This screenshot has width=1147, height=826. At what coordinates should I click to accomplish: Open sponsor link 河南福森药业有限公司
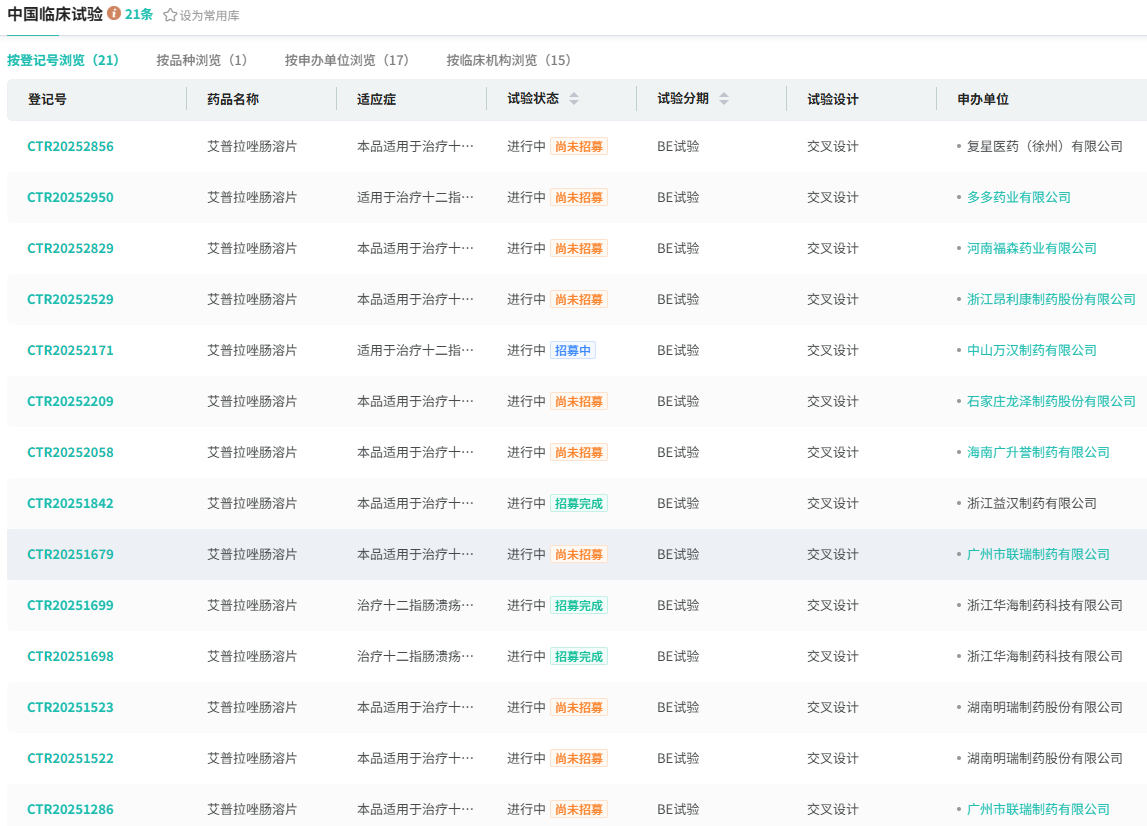pos(1031,248)
